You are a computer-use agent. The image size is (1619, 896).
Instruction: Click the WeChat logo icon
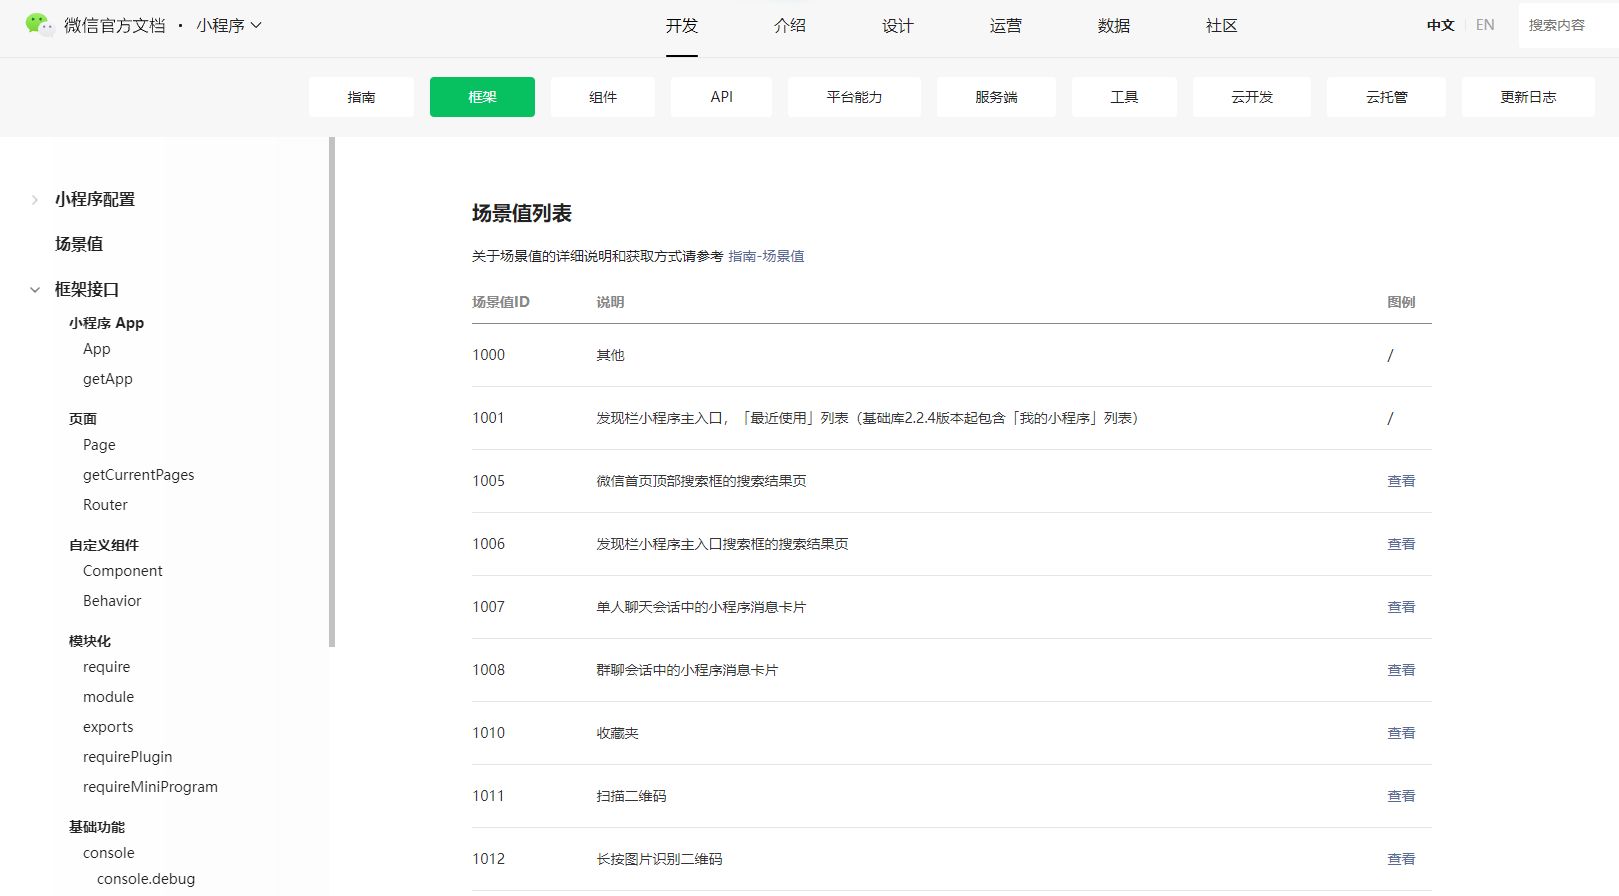coord(39,25)
